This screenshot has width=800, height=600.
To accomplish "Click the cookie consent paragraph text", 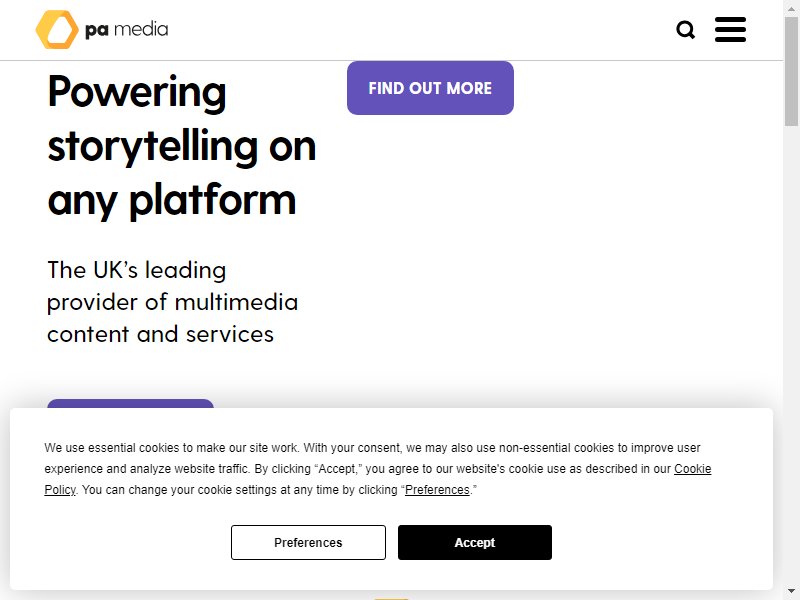I will point(378,468).
